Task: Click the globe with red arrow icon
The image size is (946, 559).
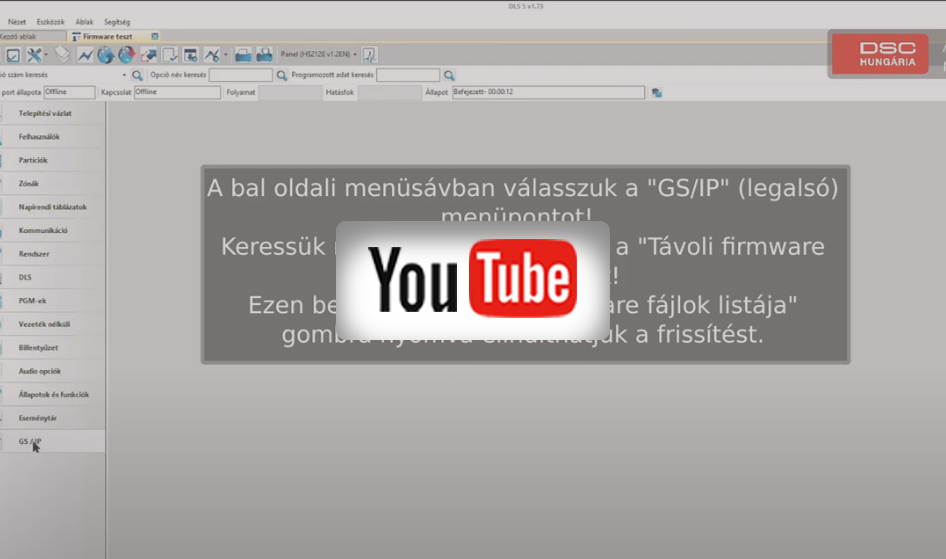Action: 126,55
